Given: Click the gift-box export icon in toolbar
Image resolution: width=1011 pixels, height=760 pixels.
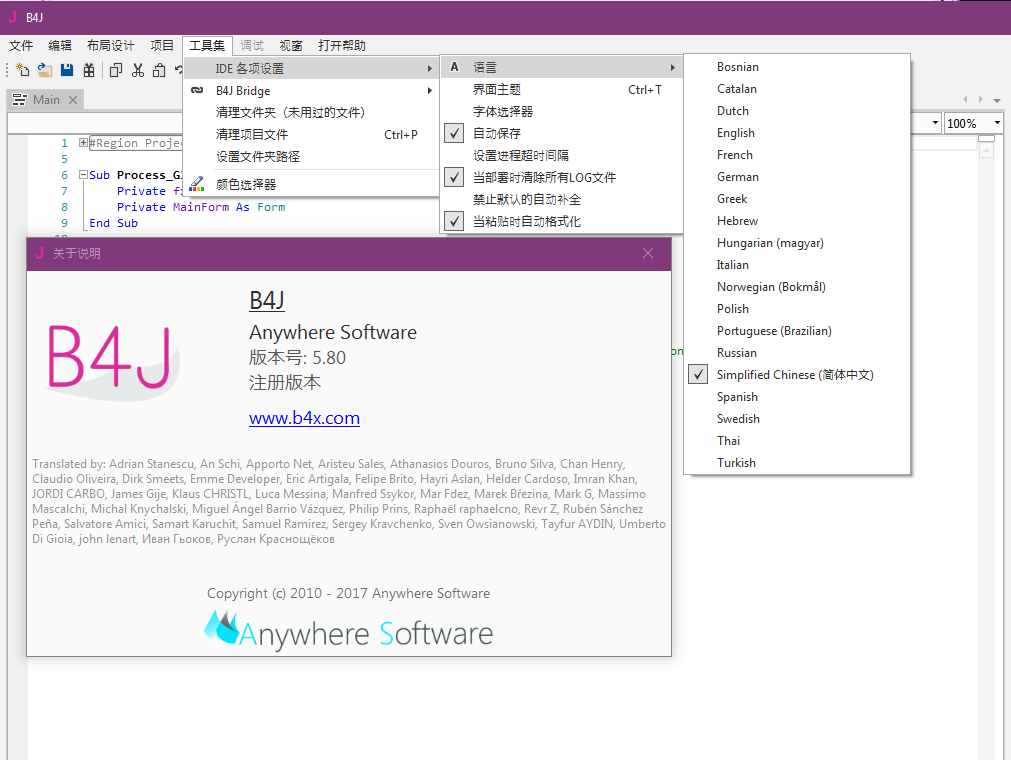Looking at the screenshot, I should point(89,70).
